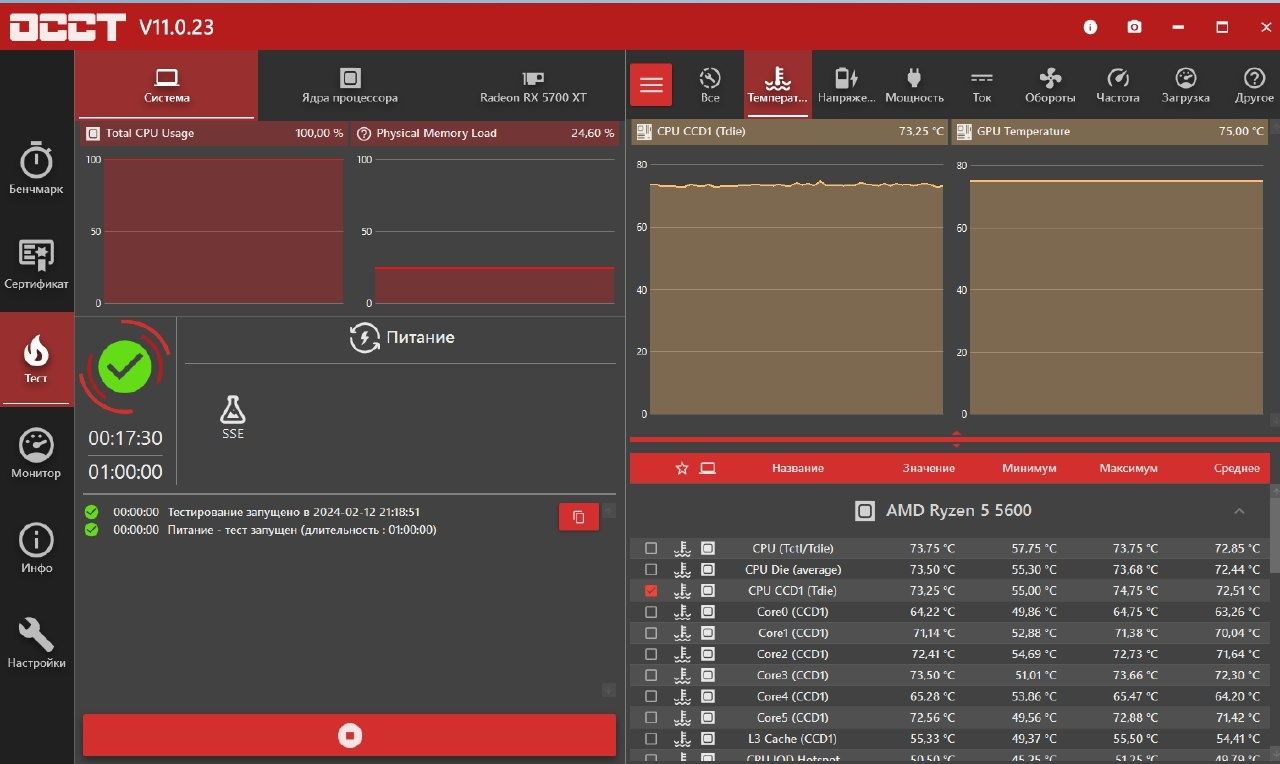The height and width of the screenshot is (764, 1280).
Task: Switch to Частота sensor tab
Action: tap(1118, 85)
